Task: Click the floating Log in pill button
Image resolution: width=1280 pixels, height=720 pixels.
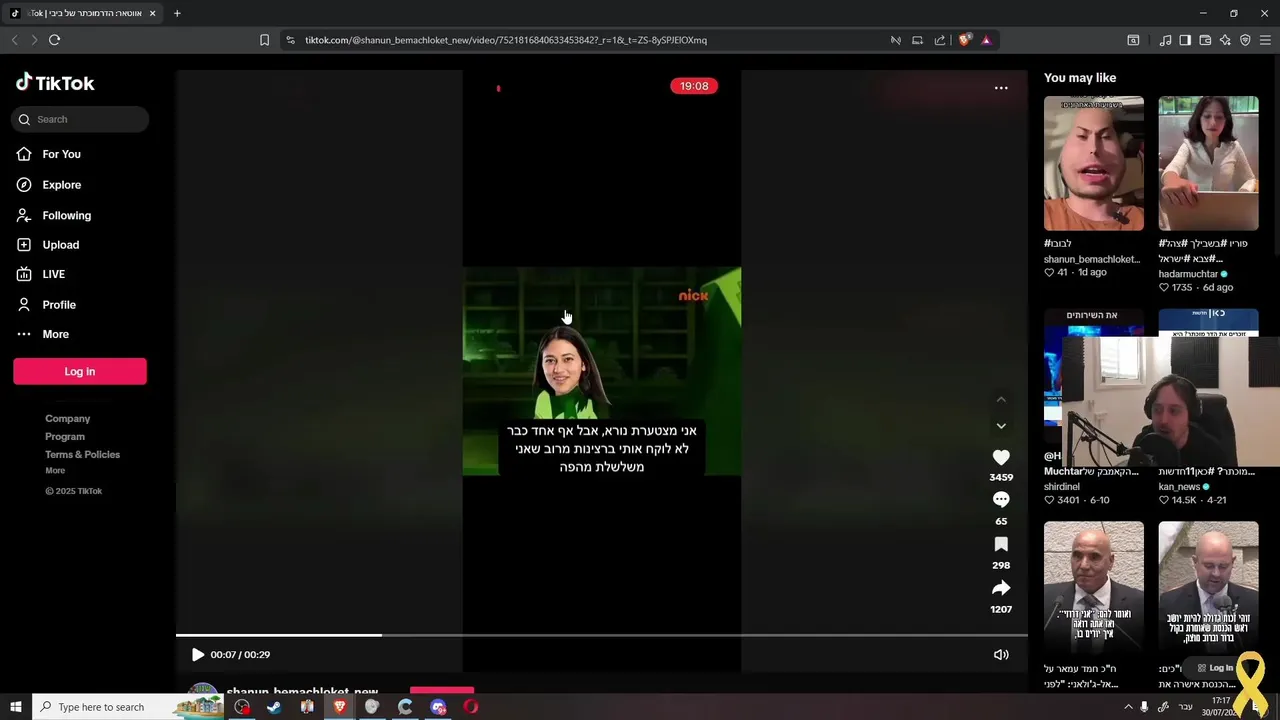Action: point(1215,668)
